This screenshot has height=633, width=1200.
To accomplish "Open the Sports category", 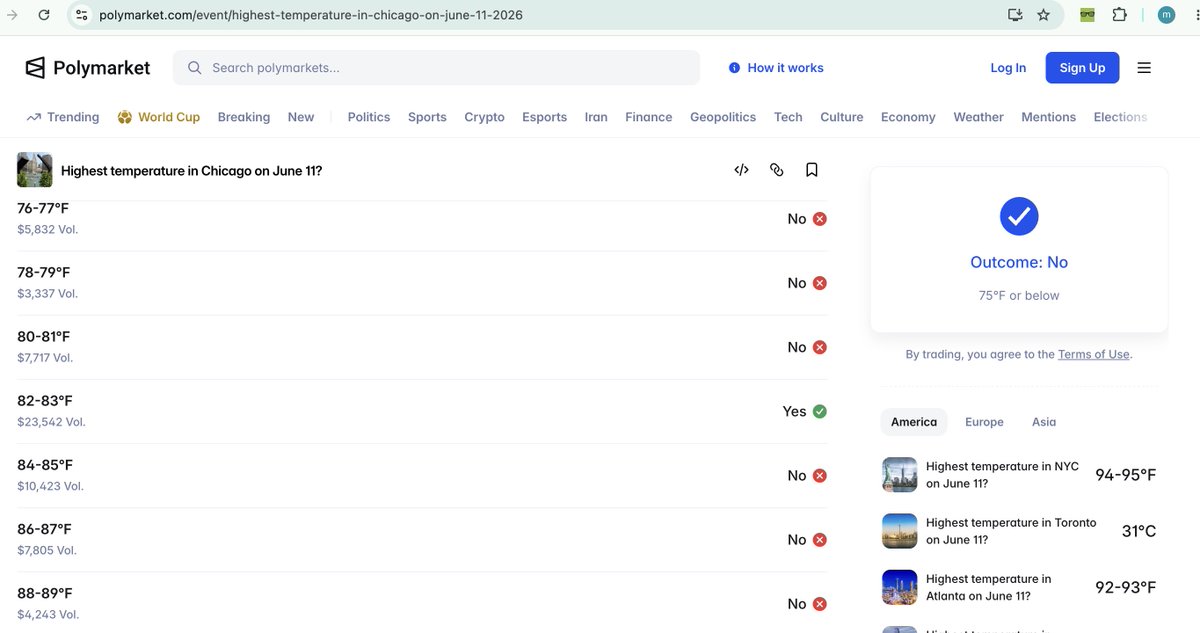I will point(427,117).
